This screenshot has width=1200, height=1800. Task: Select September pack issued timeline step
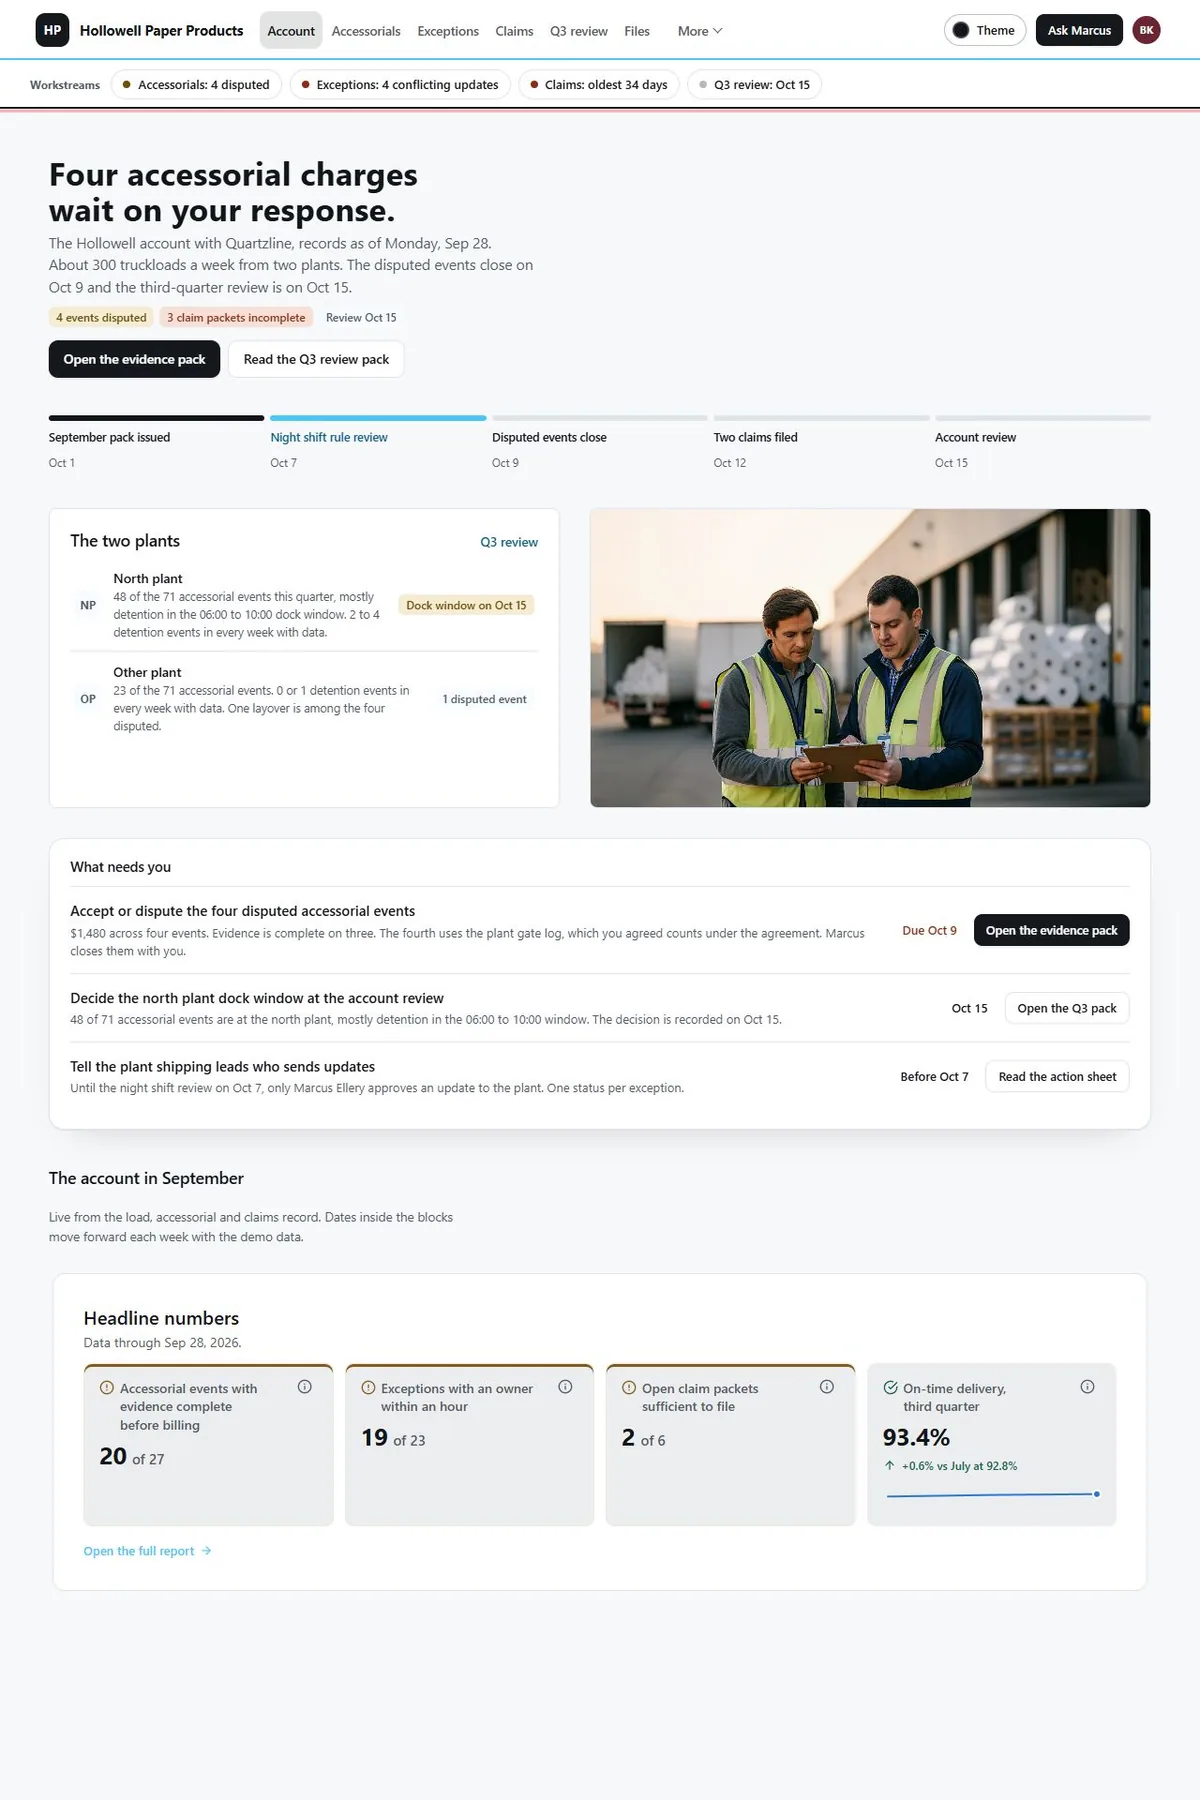(x=156, y=442)
